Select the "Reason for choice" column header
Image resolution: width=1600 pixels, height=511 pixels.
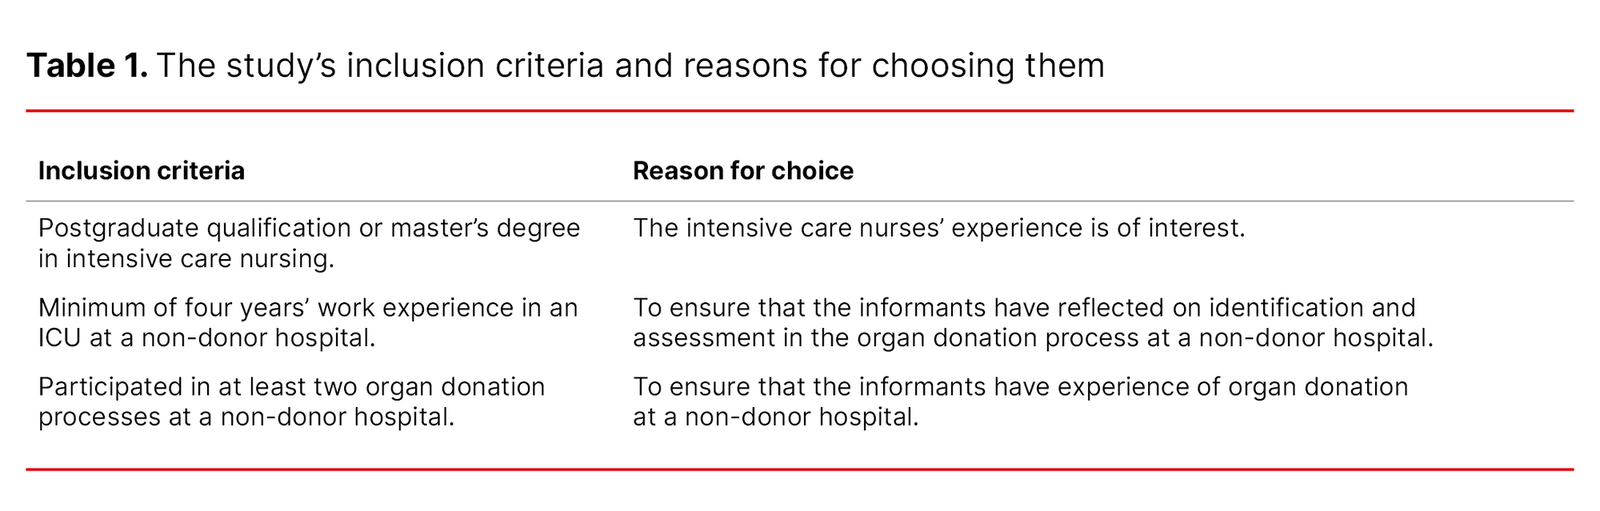743,171
